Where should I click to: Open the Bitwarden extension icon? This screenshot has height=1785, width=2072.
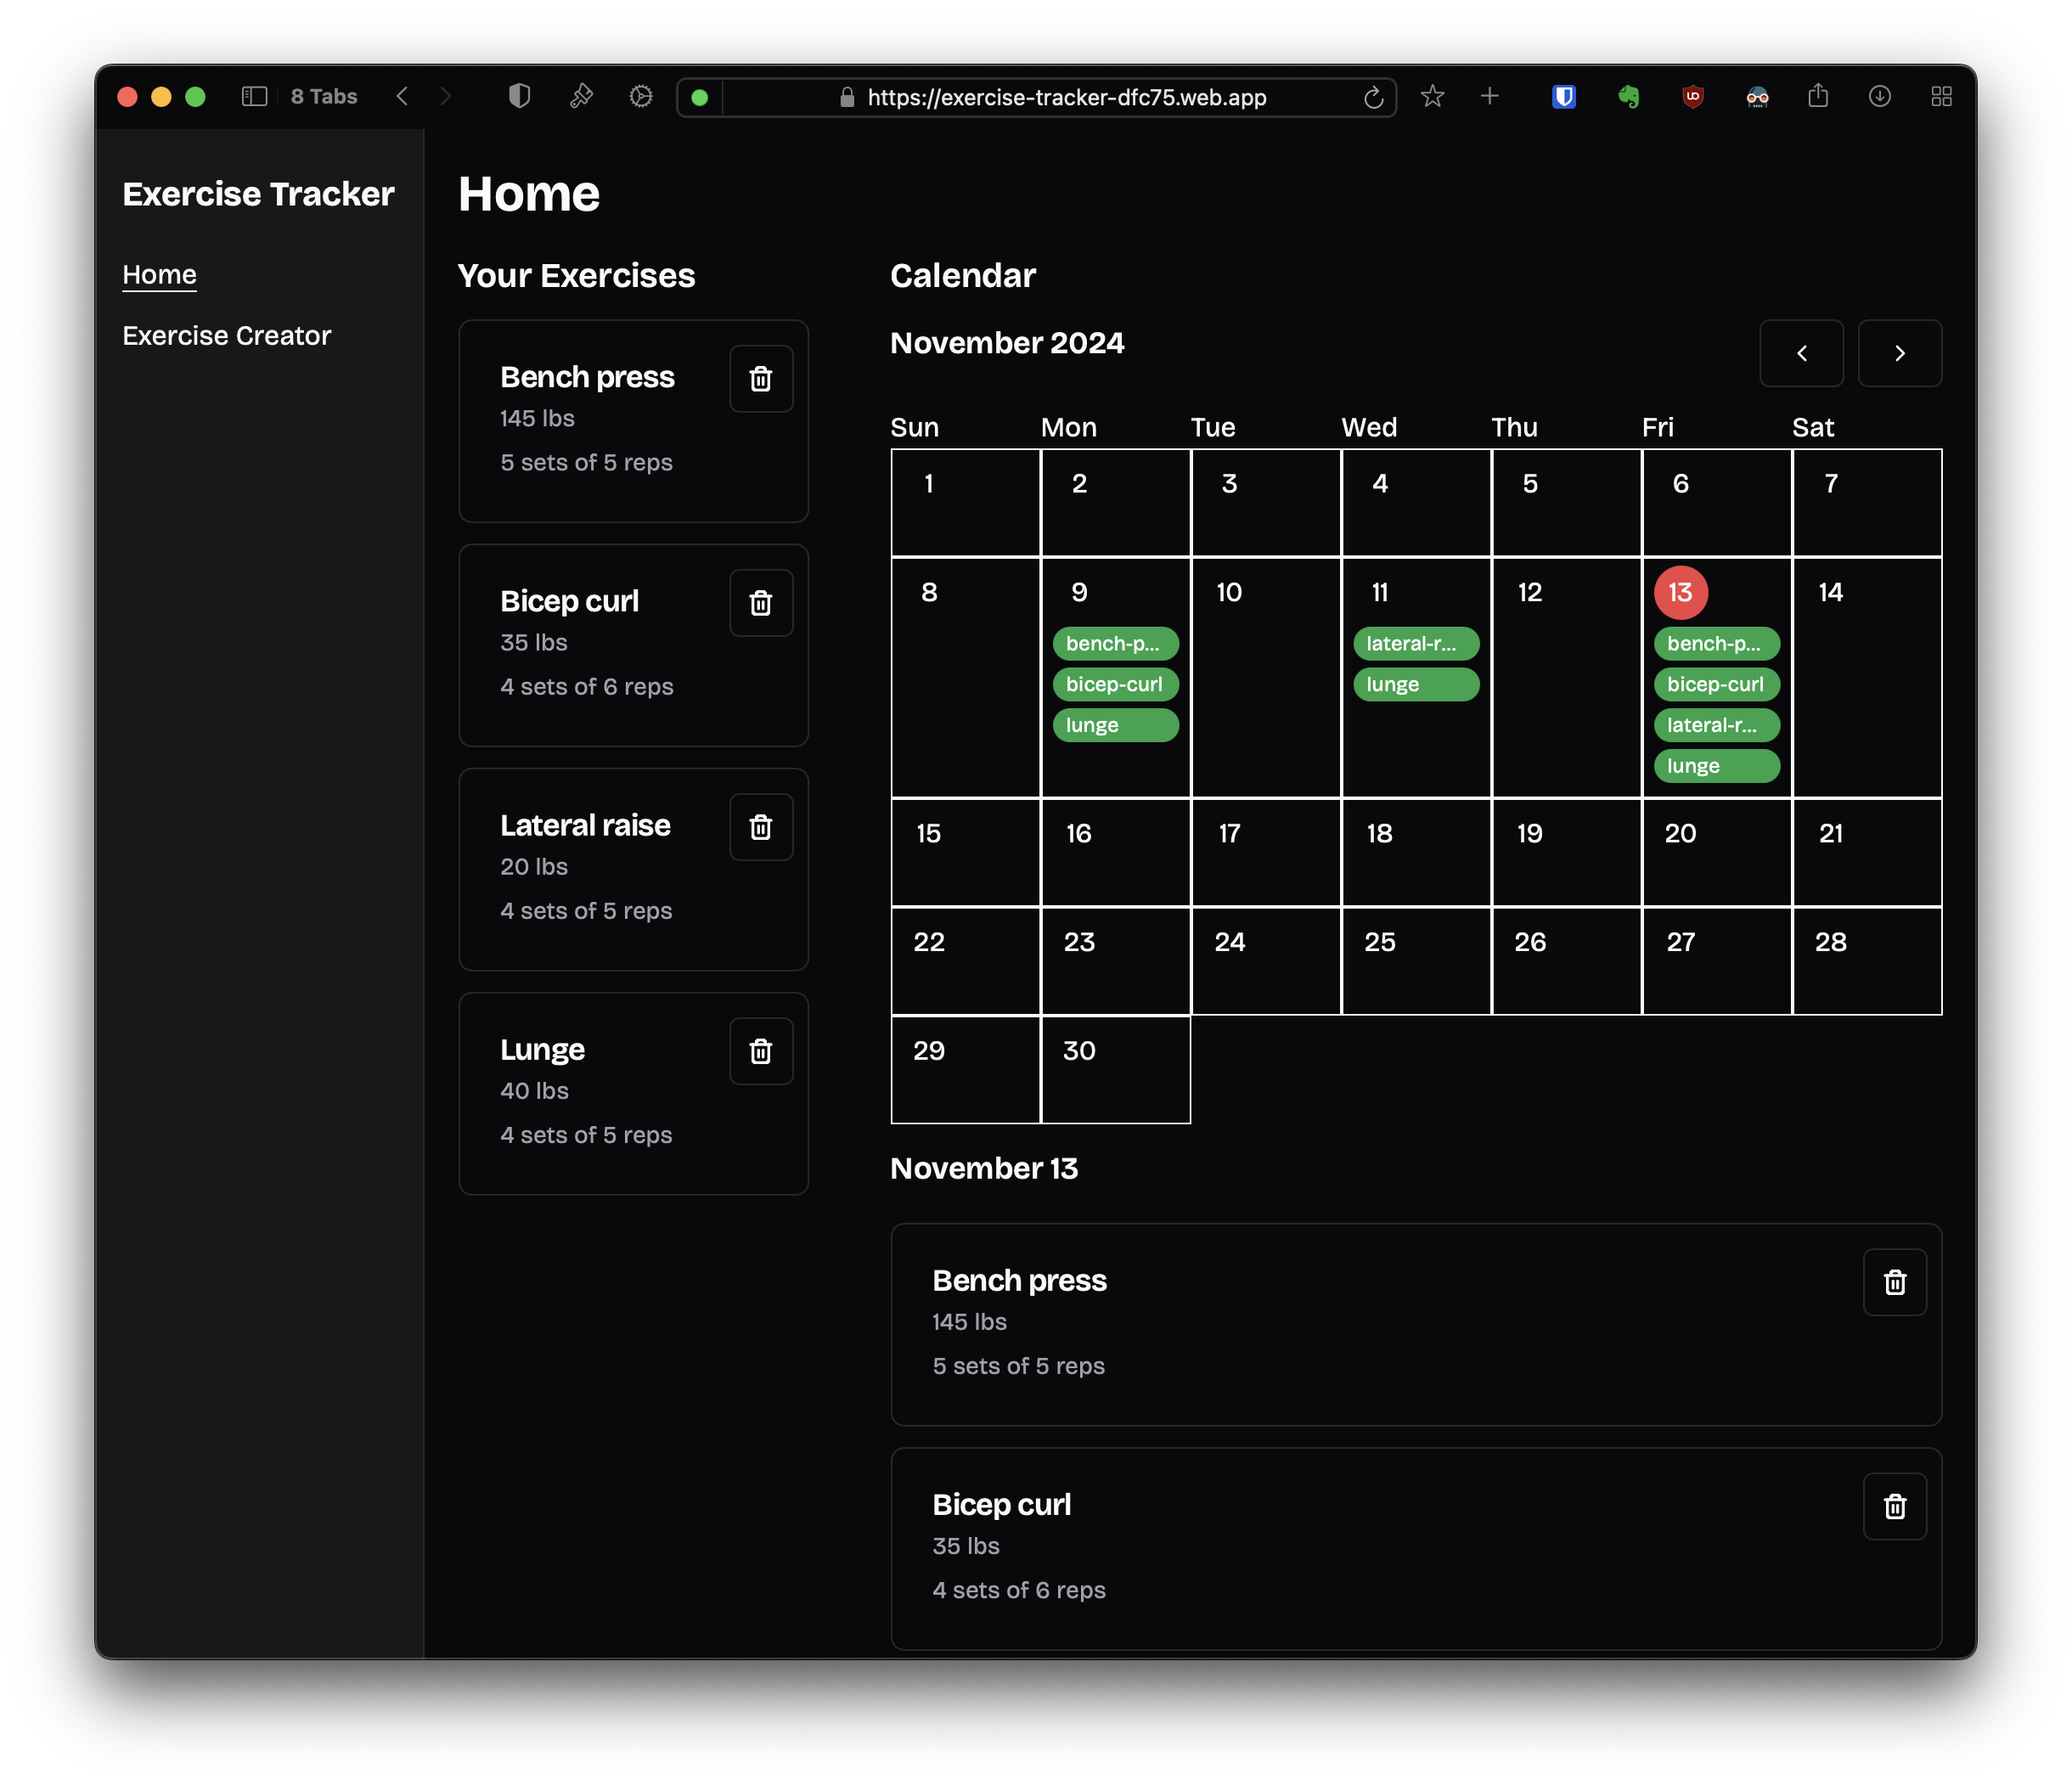[x=1564, y=97]
